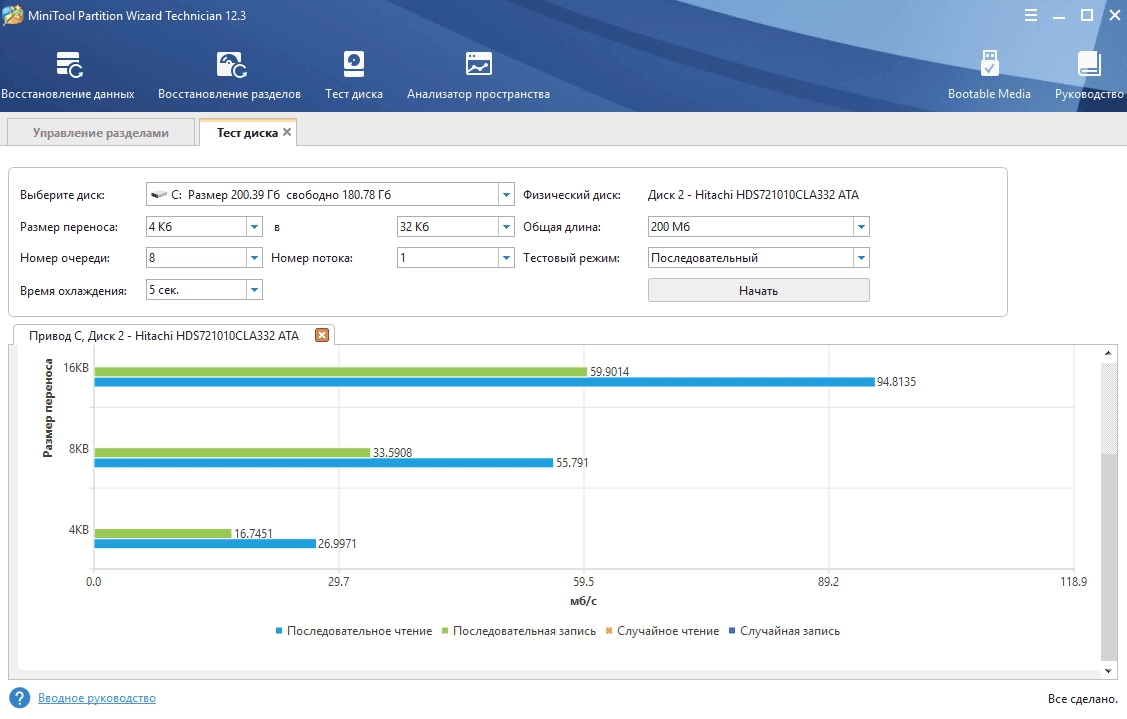
Task: Click the 16KB axis label
Action: tap(75, 367)
